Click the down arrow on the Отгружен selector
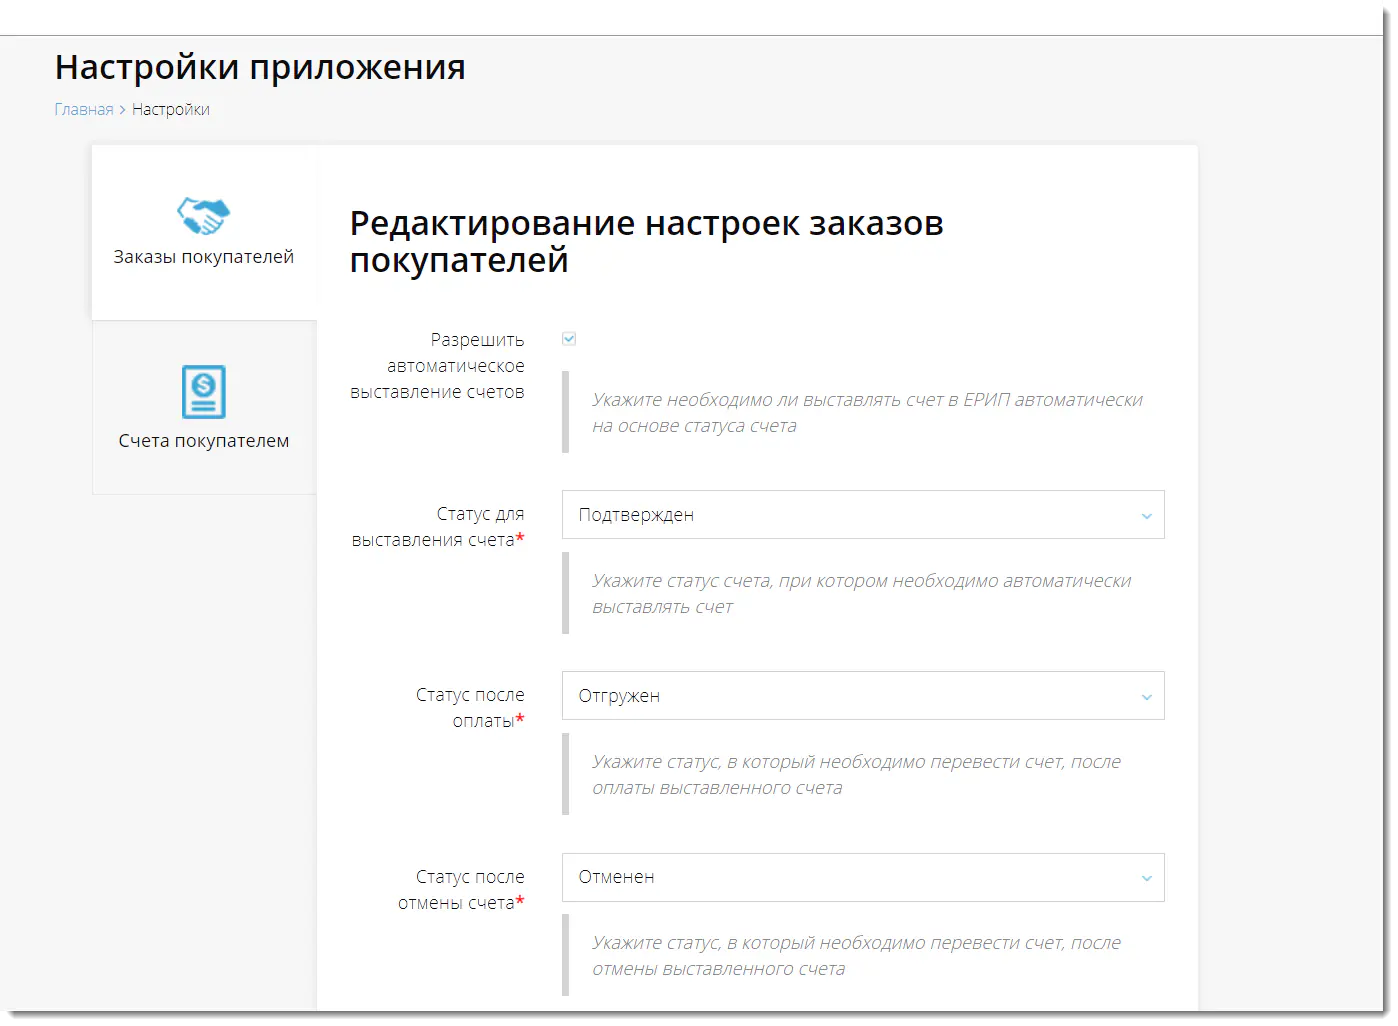Screen dimensions: 1398x1026 coord(1146,696)
